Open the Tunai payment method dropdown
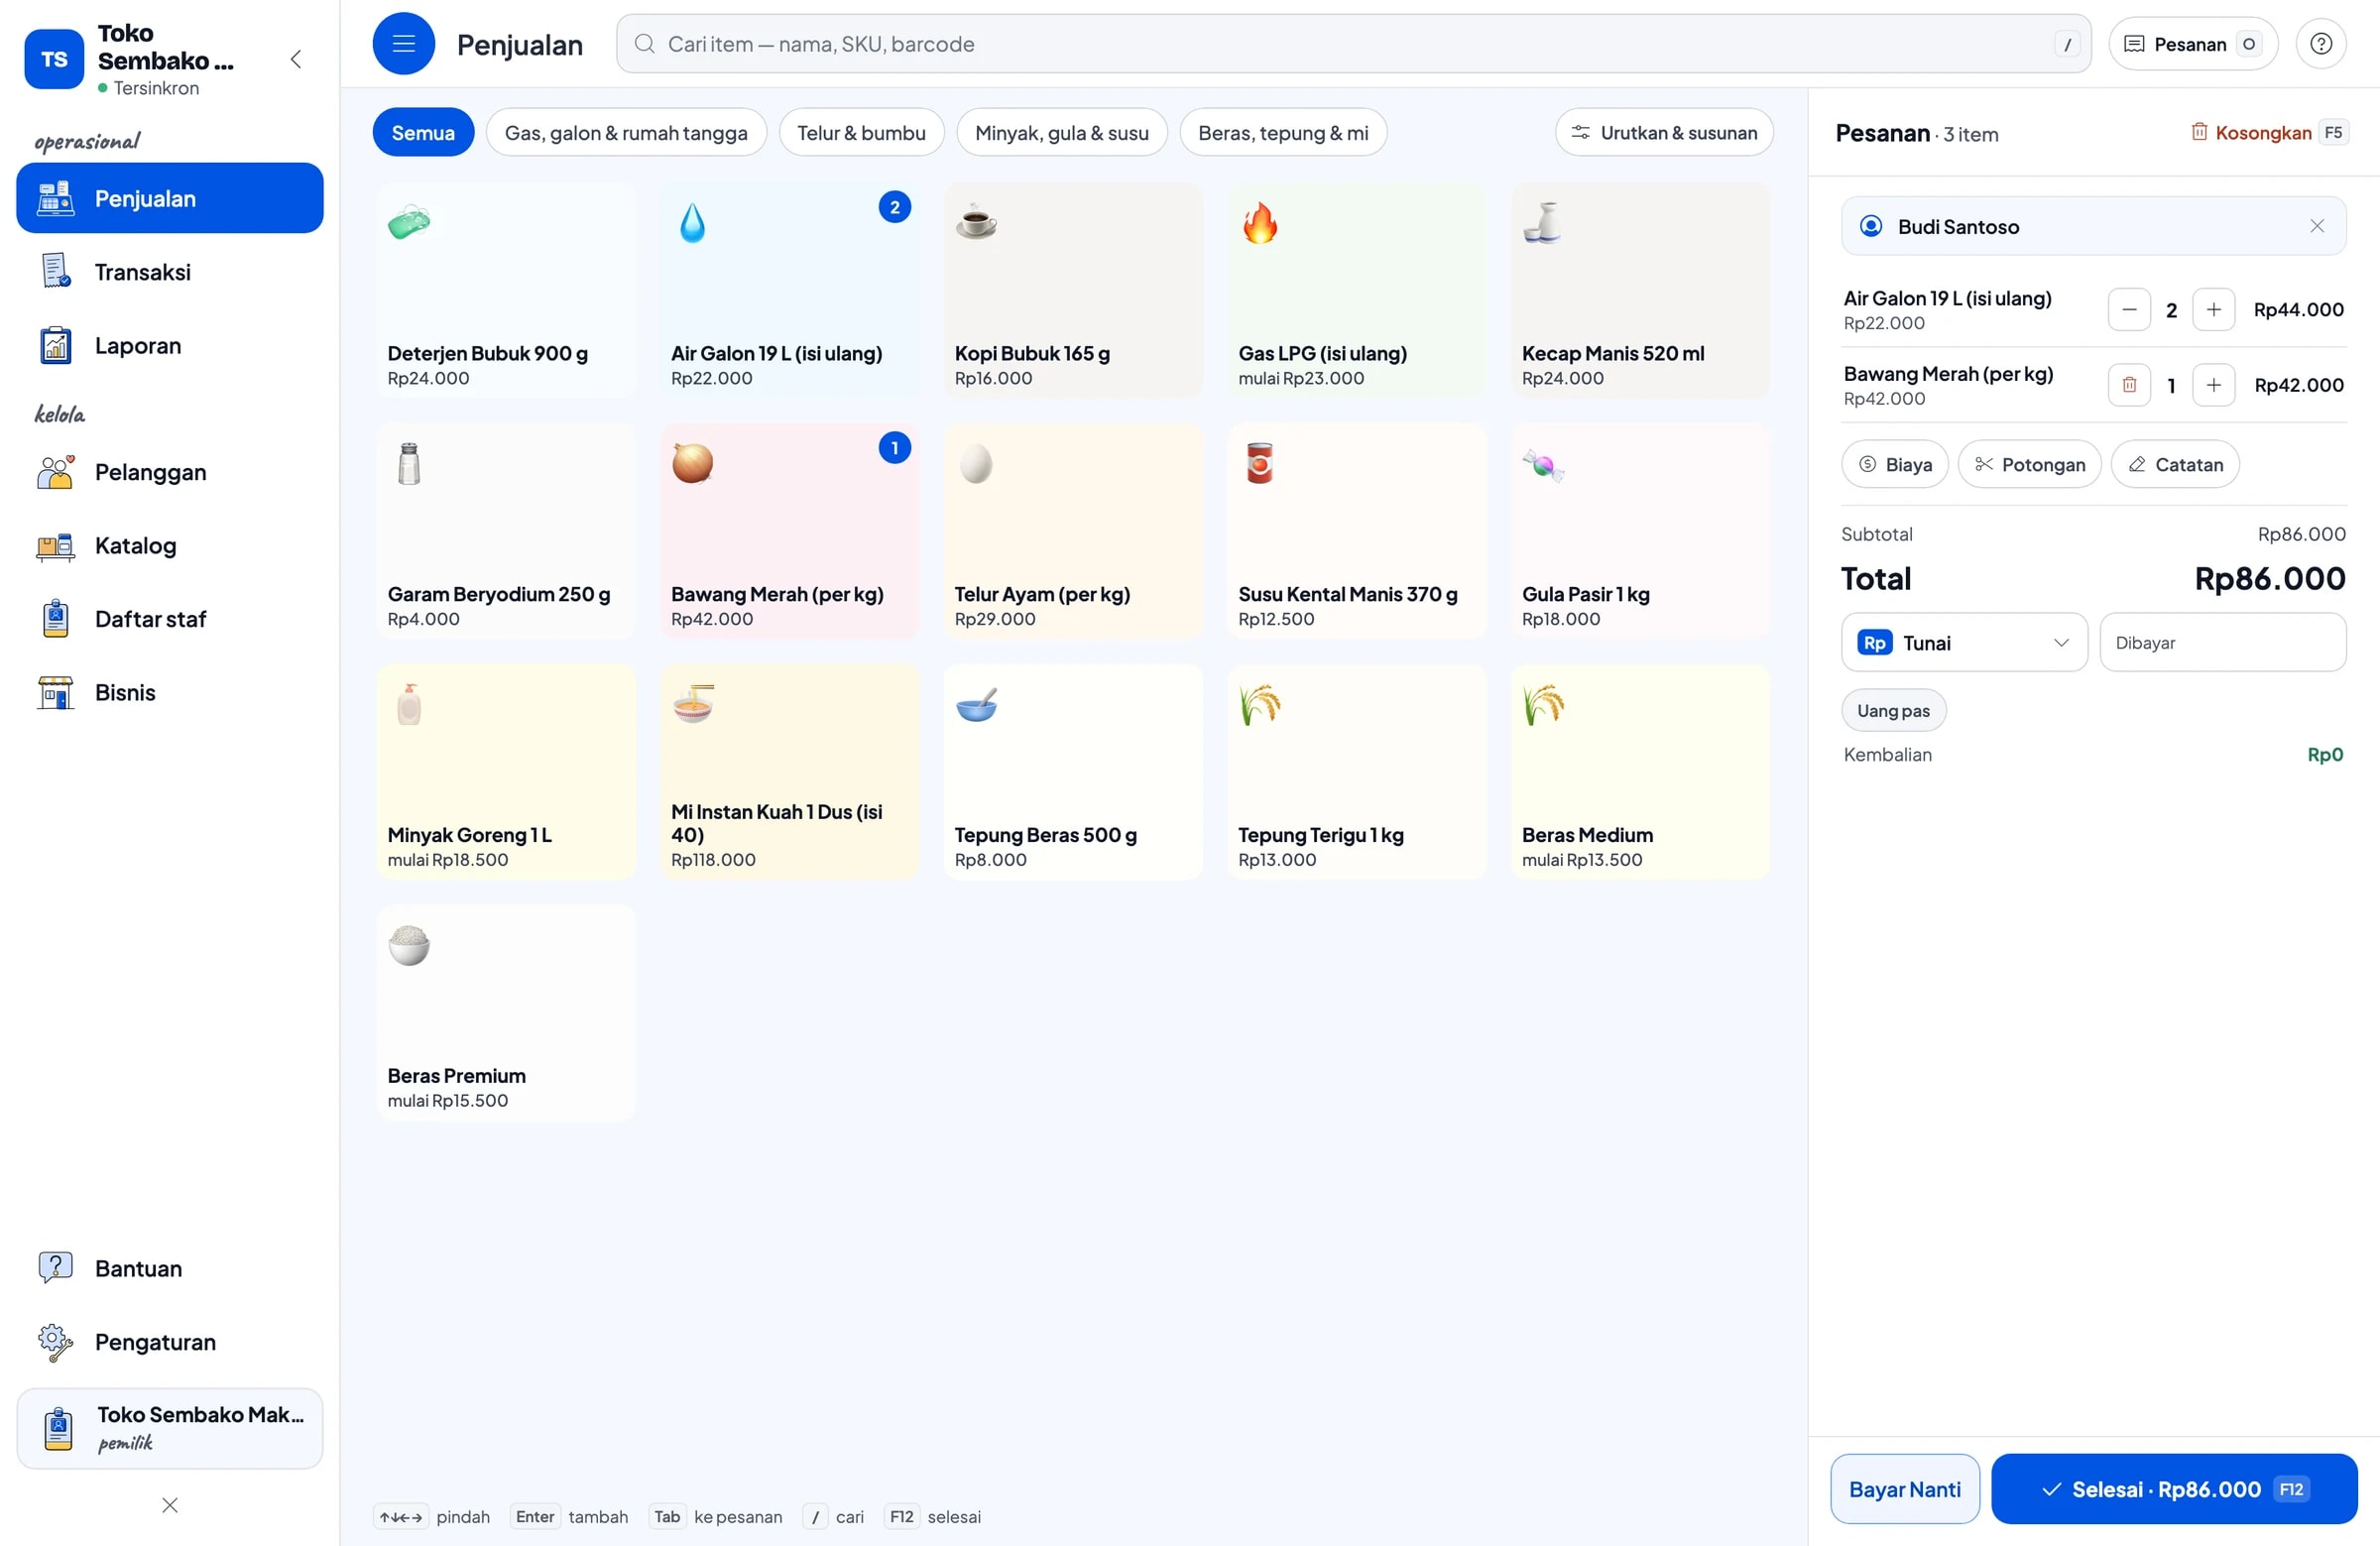Viewport: 2380px width, 1546px height. [1963, 642]
